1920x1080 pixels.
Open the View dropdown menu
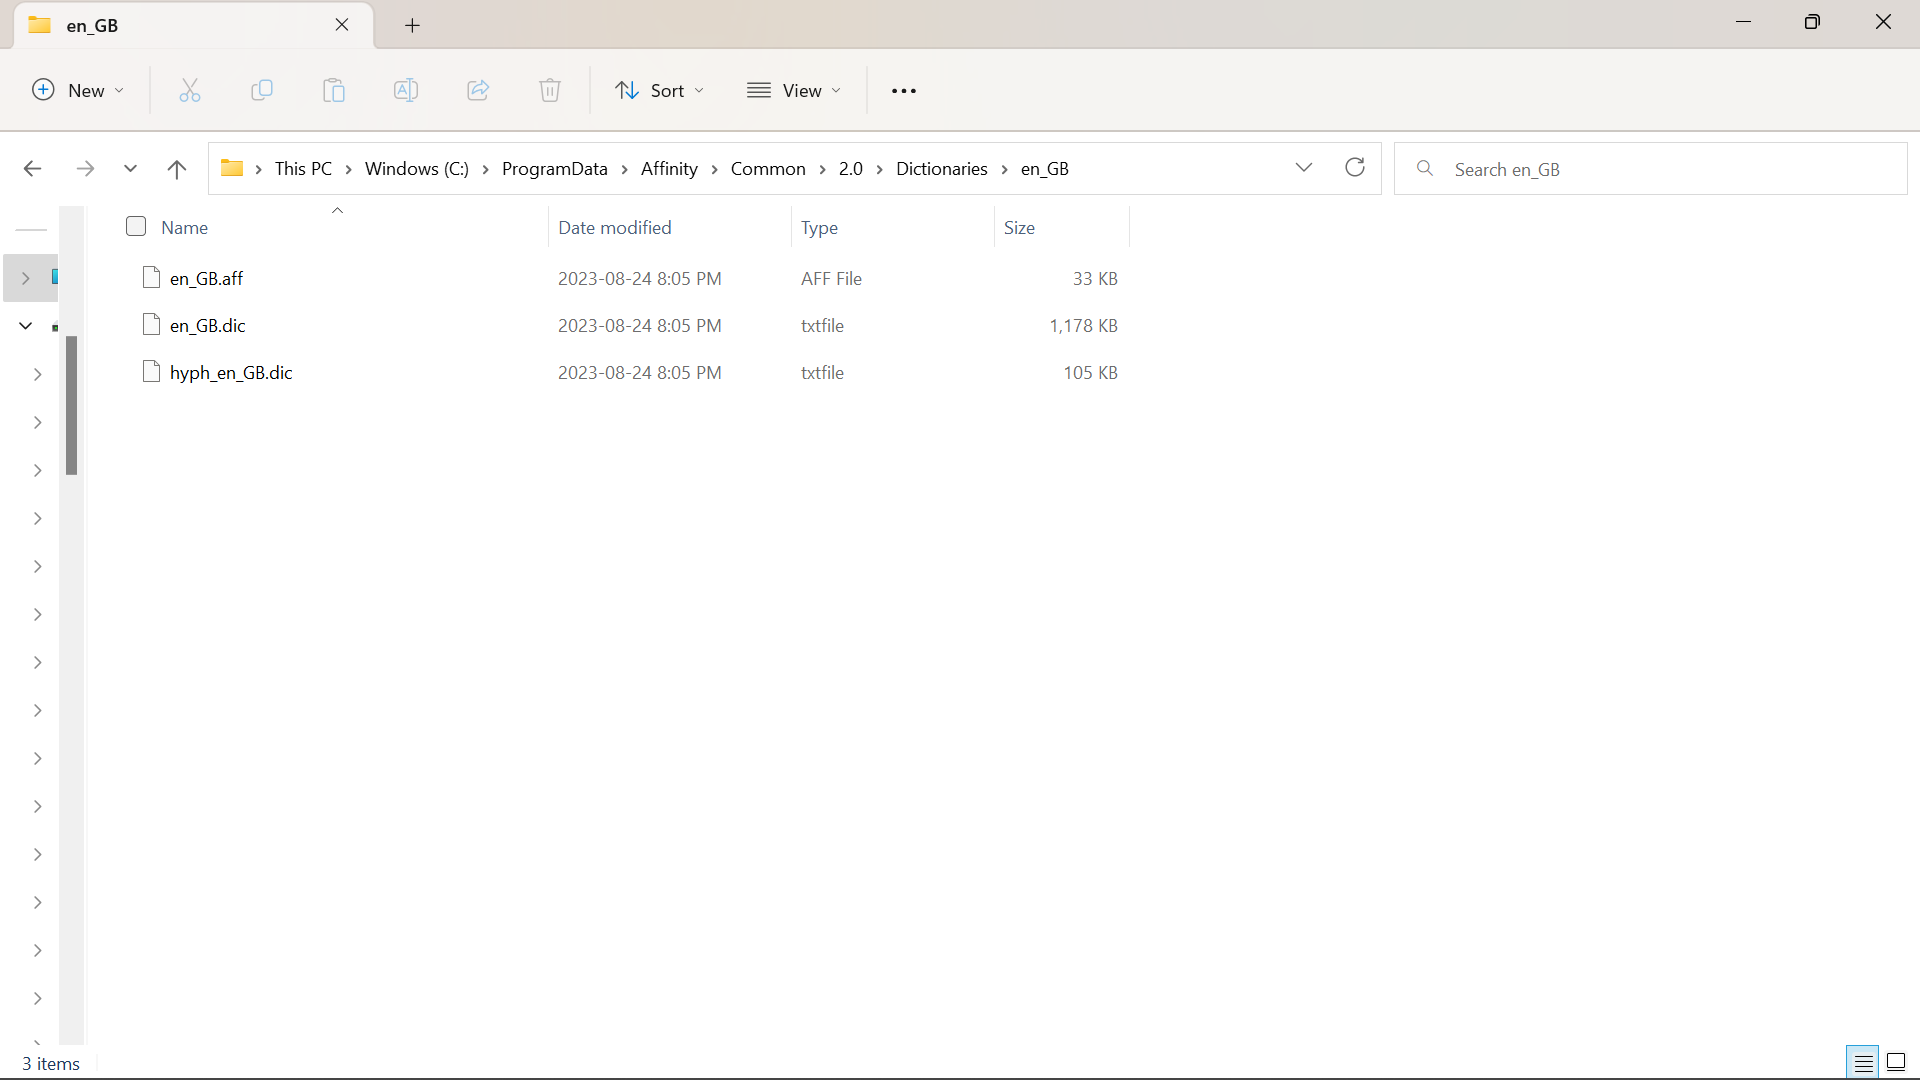pos(795,91)
